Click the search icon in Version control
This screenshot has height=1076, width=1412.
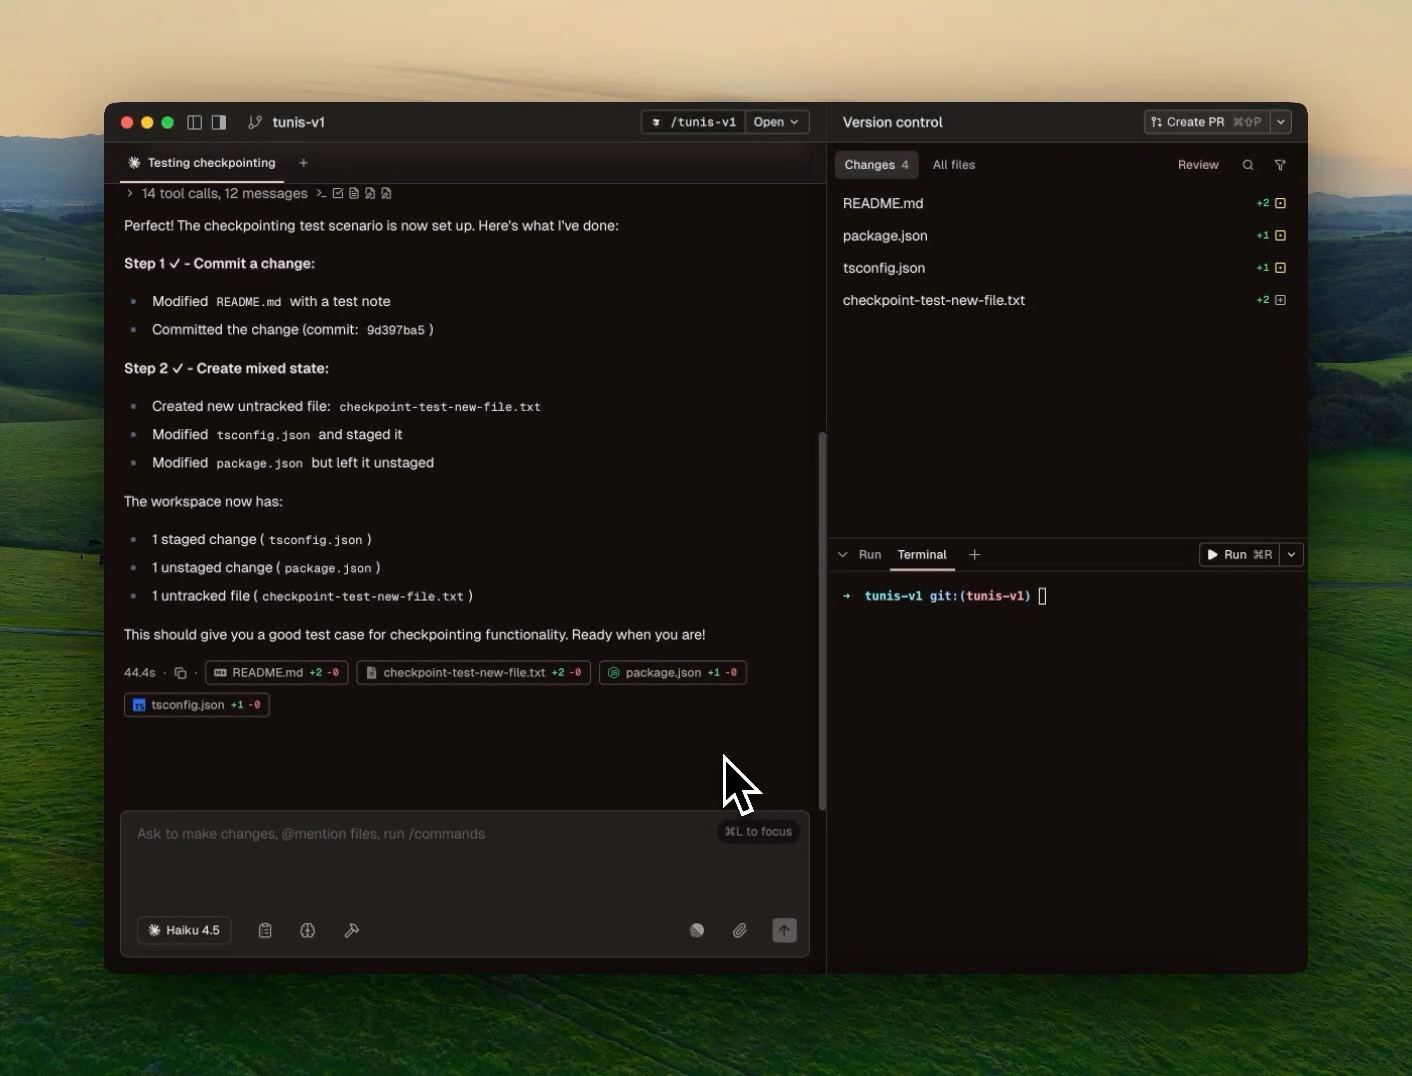point(1248,165)
